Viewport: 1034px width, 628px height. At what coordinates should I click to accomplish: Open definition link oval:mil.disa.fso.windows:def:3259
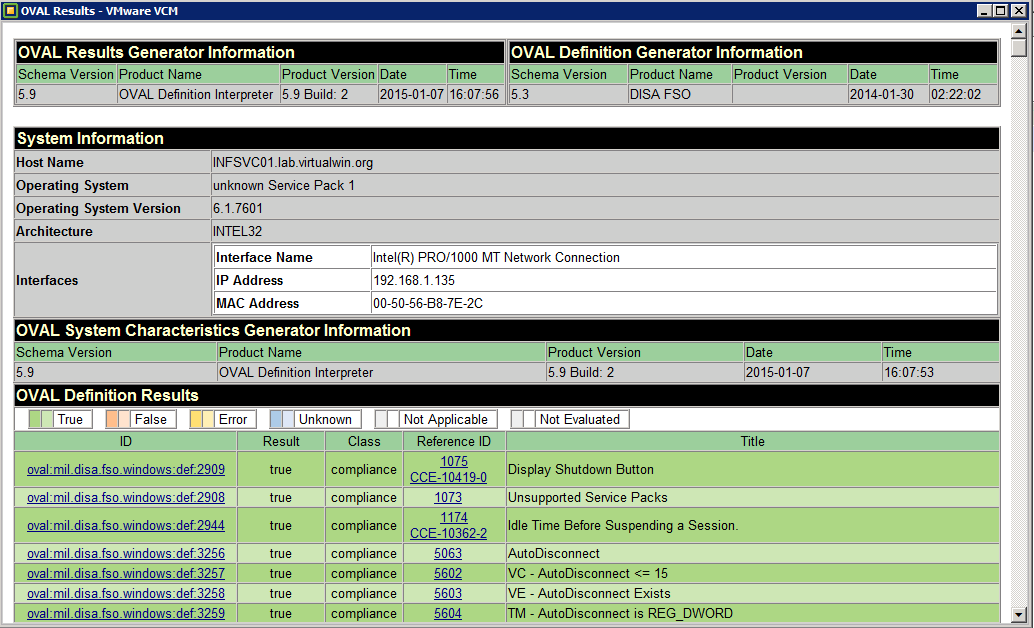click(125, 613)
